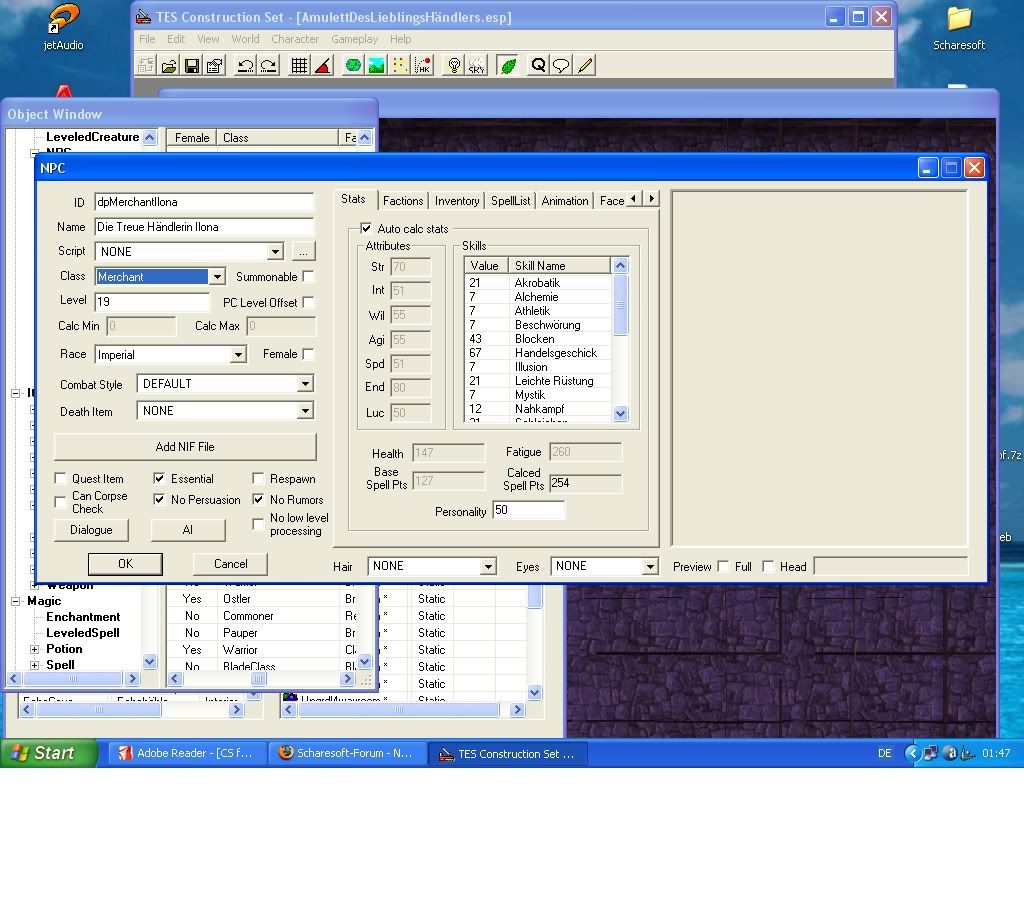Click the save floppy disk icon
1024x903 pixels.
(192, 66)
